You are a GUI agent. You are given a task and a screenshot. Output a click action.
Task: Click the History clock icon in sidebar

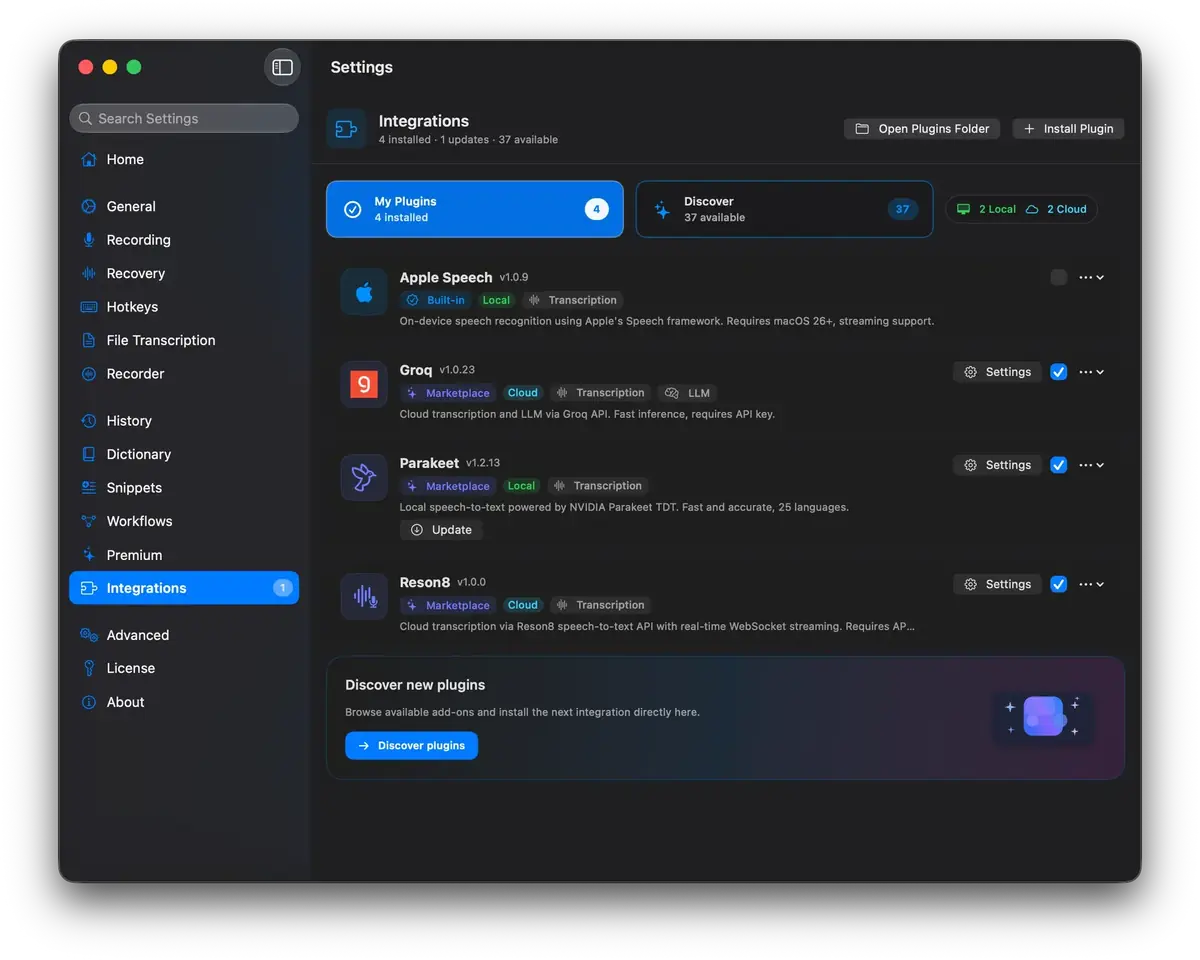coord(89,421)
